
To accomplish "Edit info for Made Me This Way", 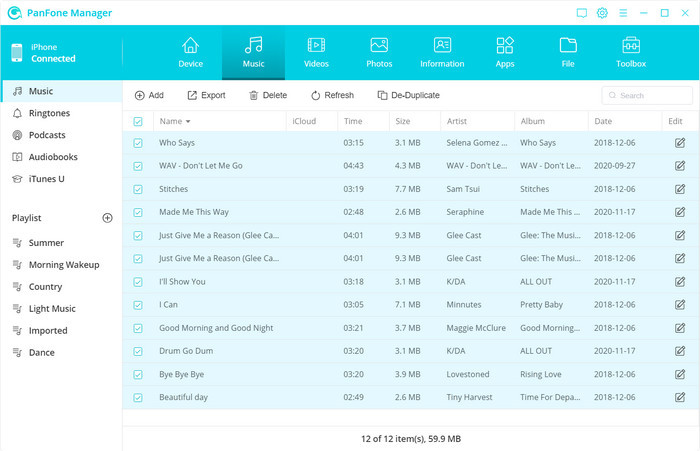I will (x=680, y=212).
